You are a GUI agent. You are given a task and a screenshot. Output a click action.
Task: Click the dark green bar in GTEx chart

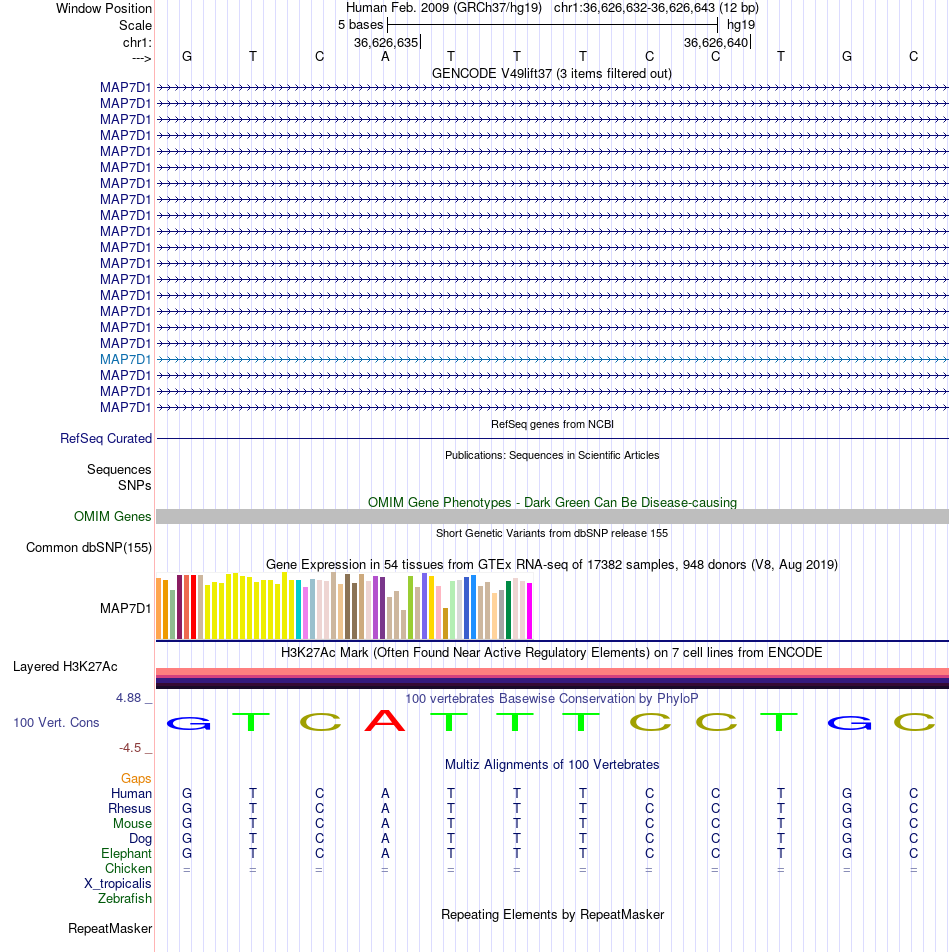pos(509,610)
